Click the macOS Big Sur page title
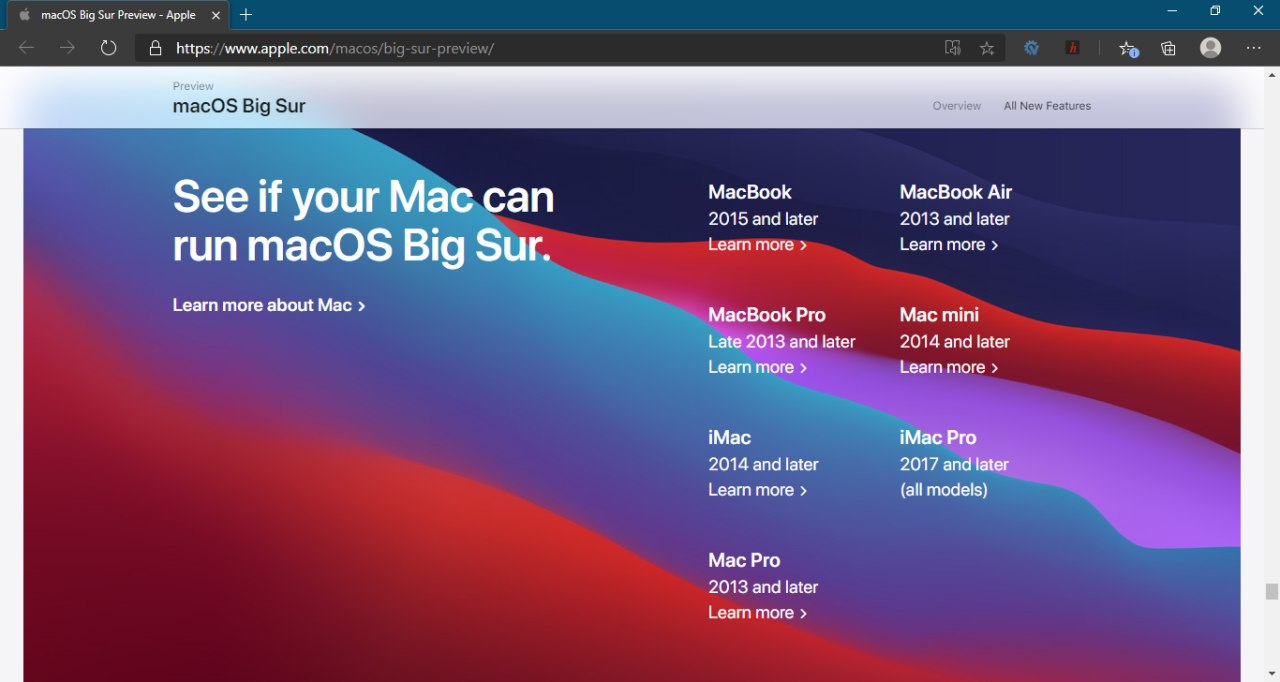 pos(239,106)
